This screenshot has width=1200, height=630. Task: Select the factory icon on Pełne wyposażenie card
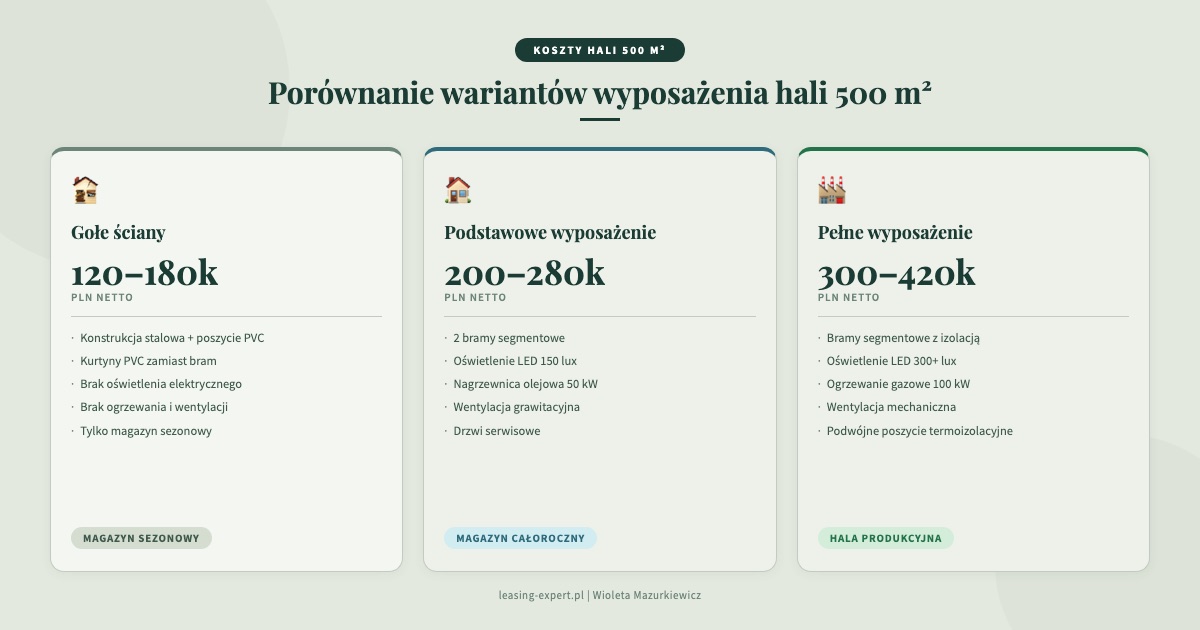(831, 188)
